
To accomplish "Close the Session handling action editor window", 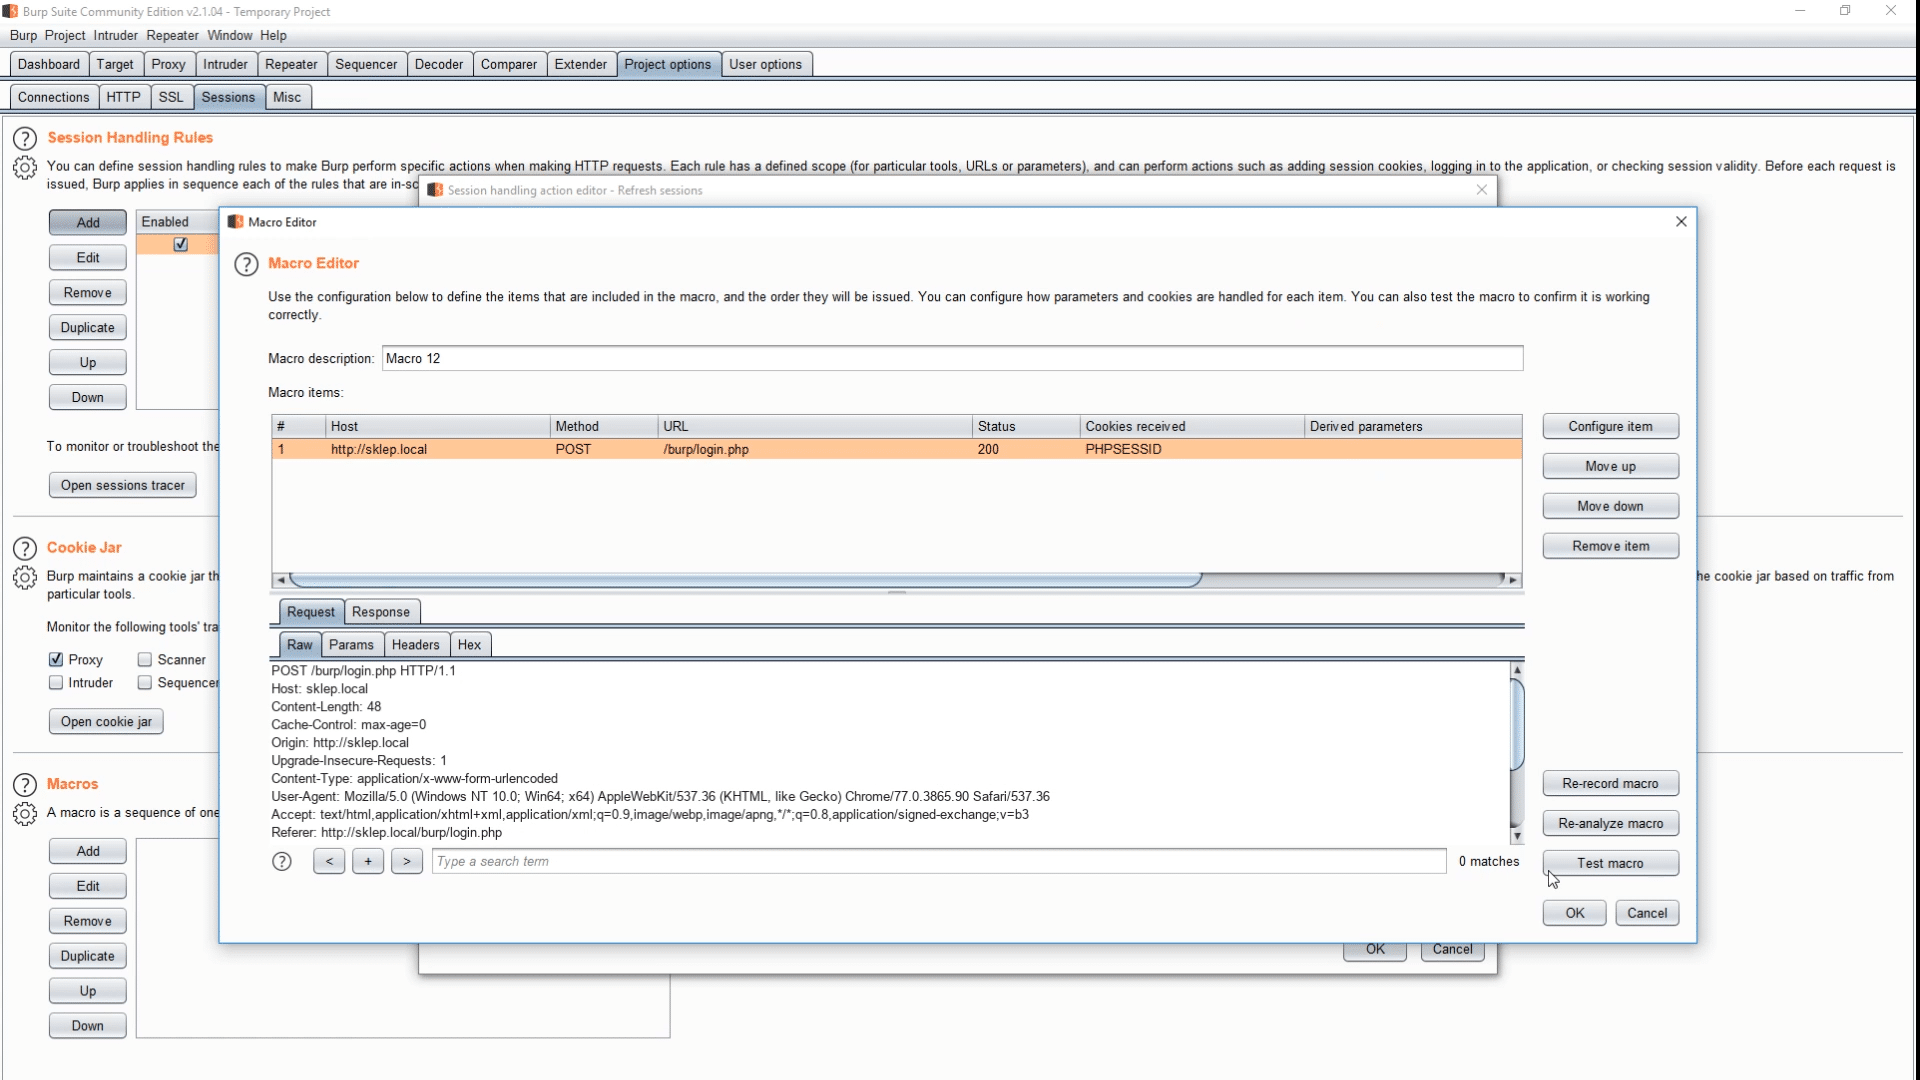I will (x=1482, y=190).
